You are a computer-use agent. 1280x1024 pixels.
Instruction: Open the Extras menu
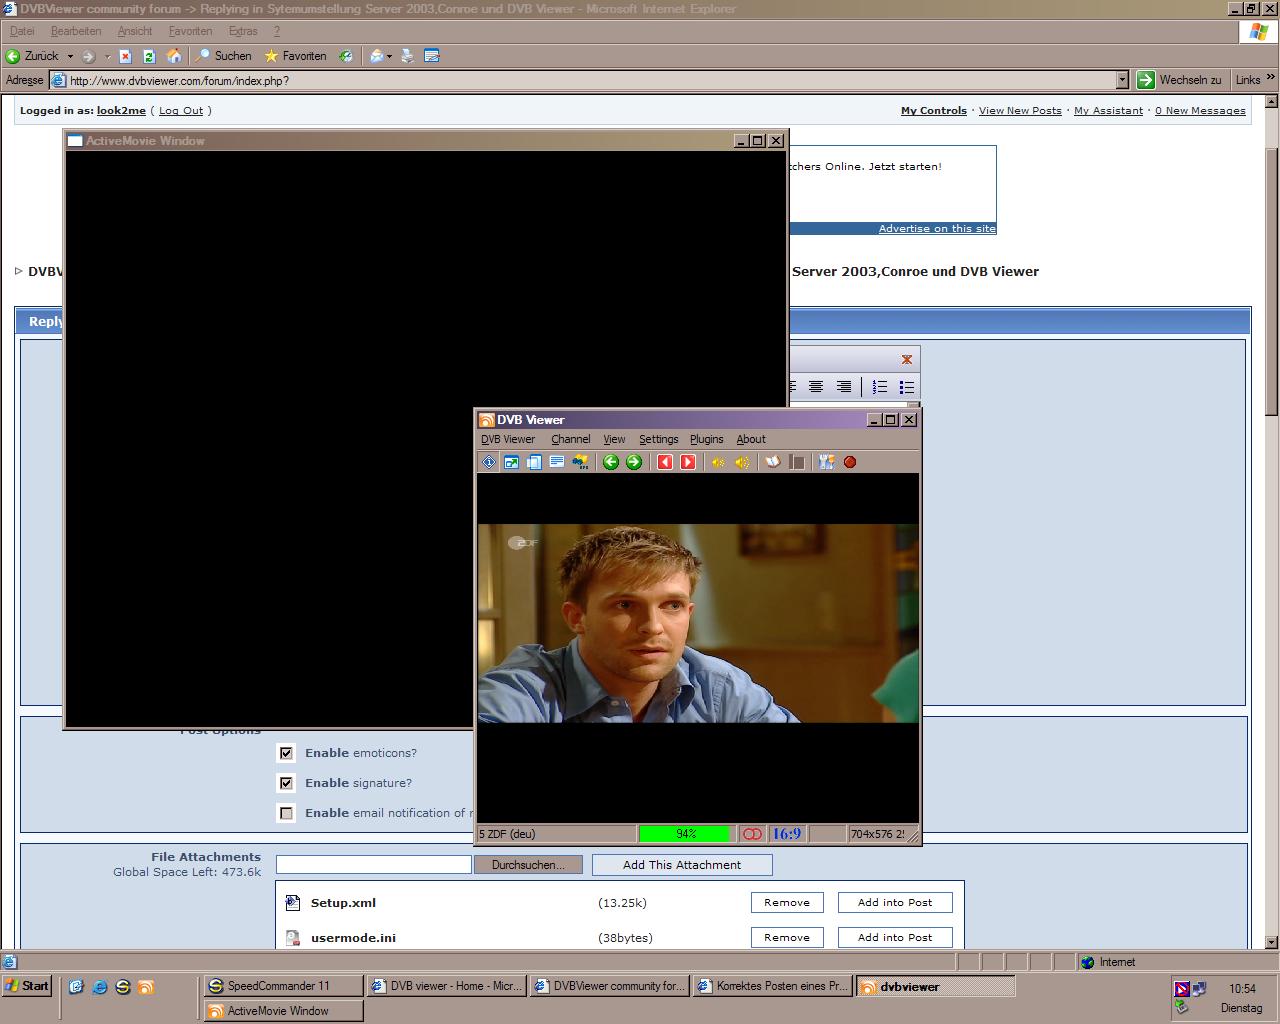[x=243, y=31]
